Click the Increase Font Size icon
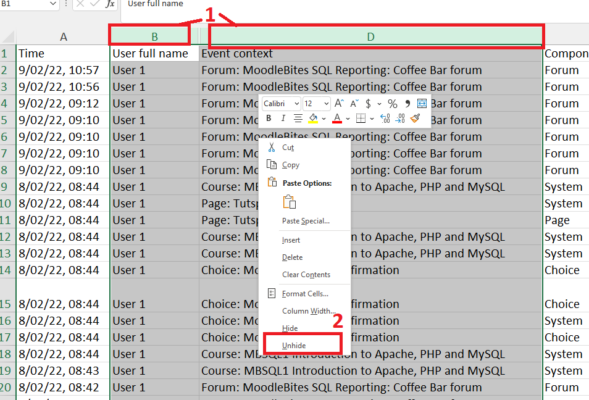 tap(339, 103)
